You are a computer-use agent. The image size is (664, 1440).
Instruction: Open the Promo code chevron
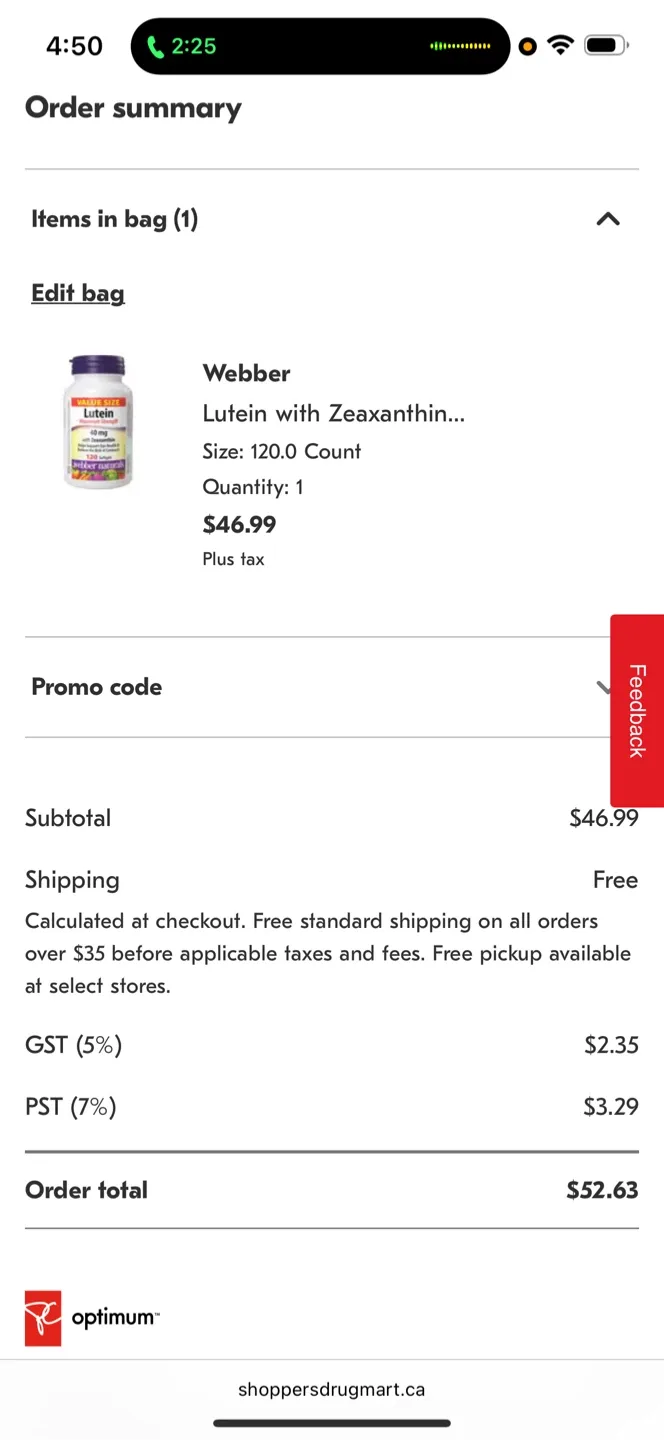coord(604,687)
